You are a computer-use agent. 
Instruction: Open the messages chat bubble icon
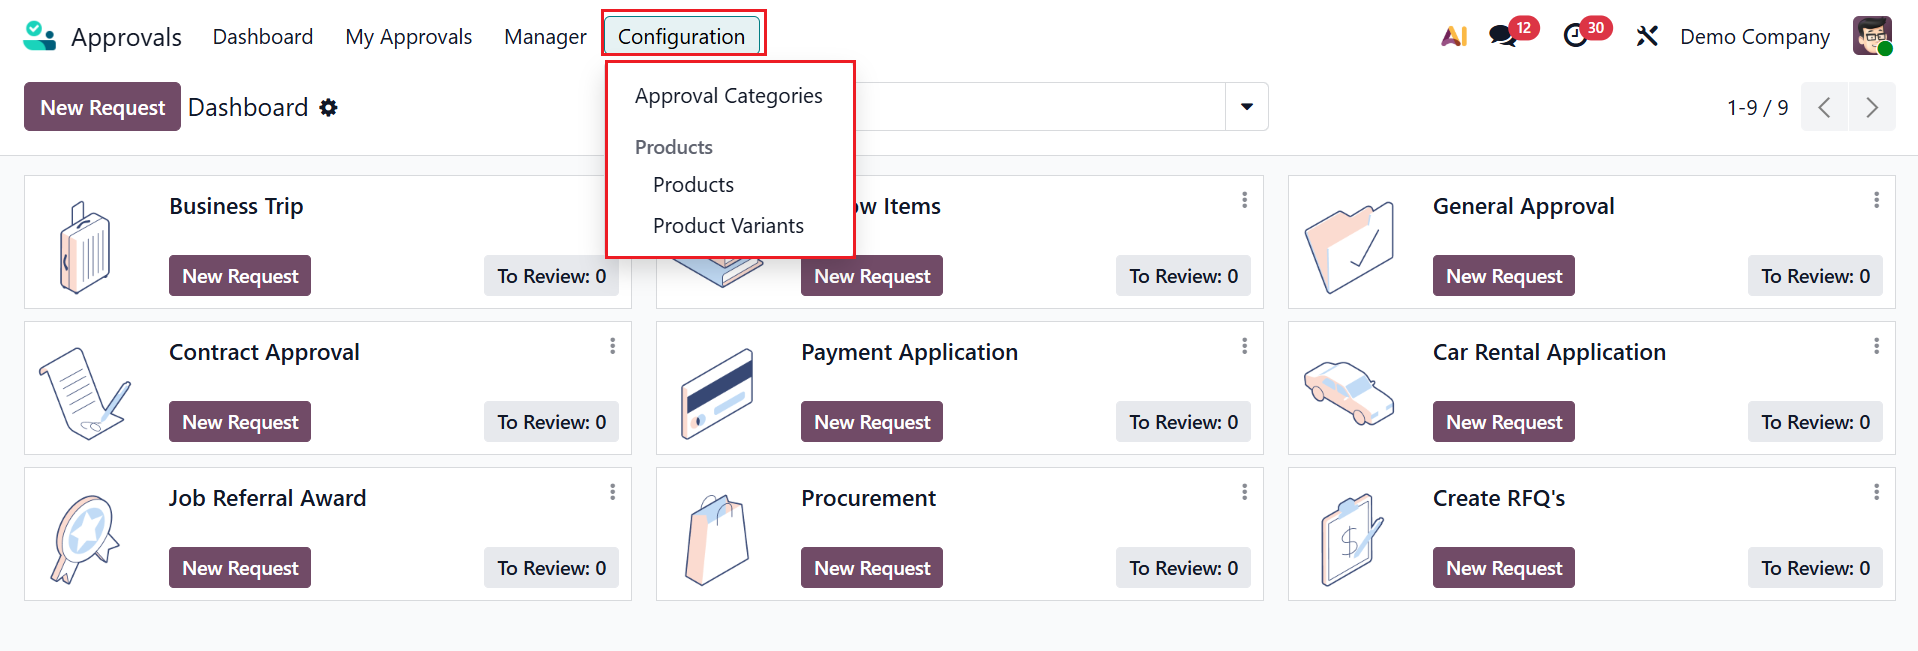point(1502,37)
